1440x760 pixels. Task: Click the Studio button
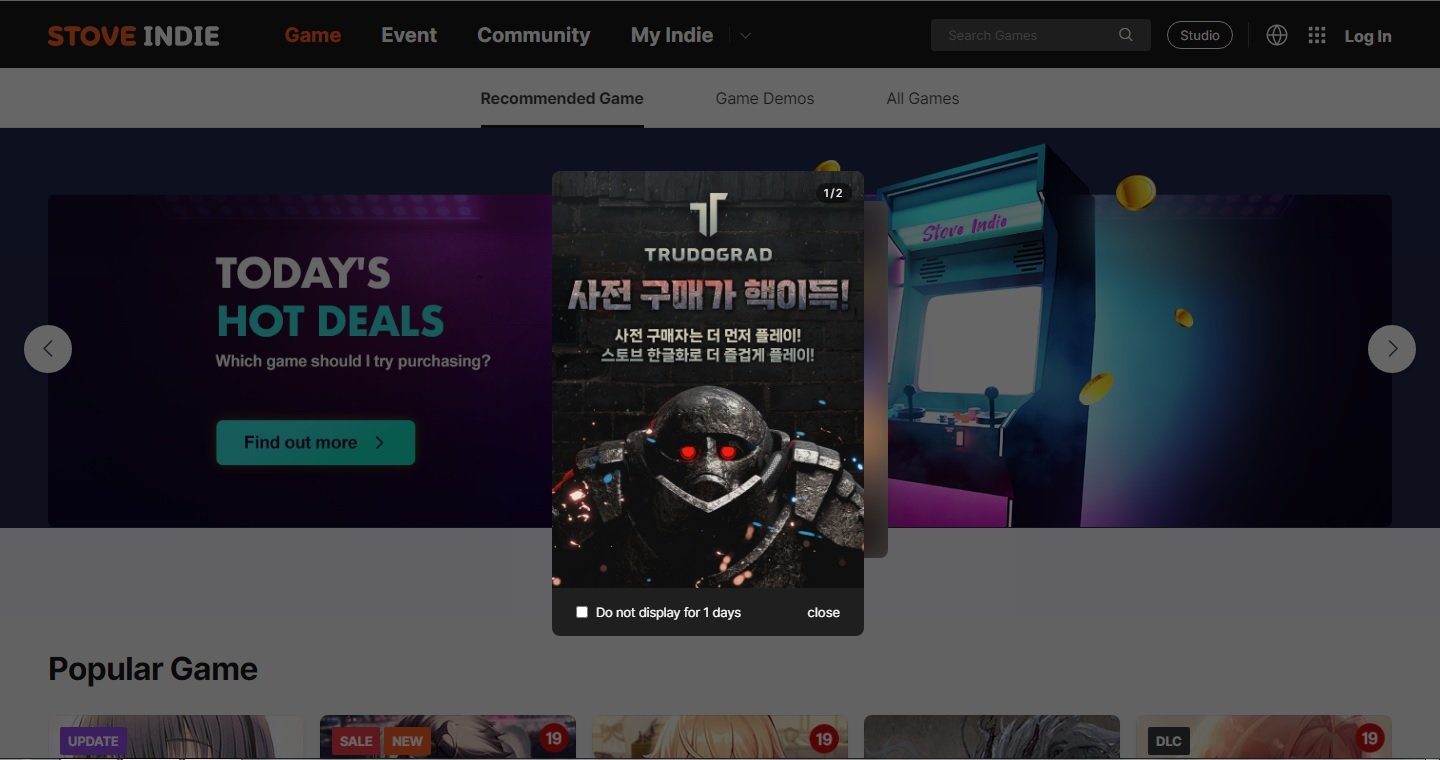[1199, 35]
